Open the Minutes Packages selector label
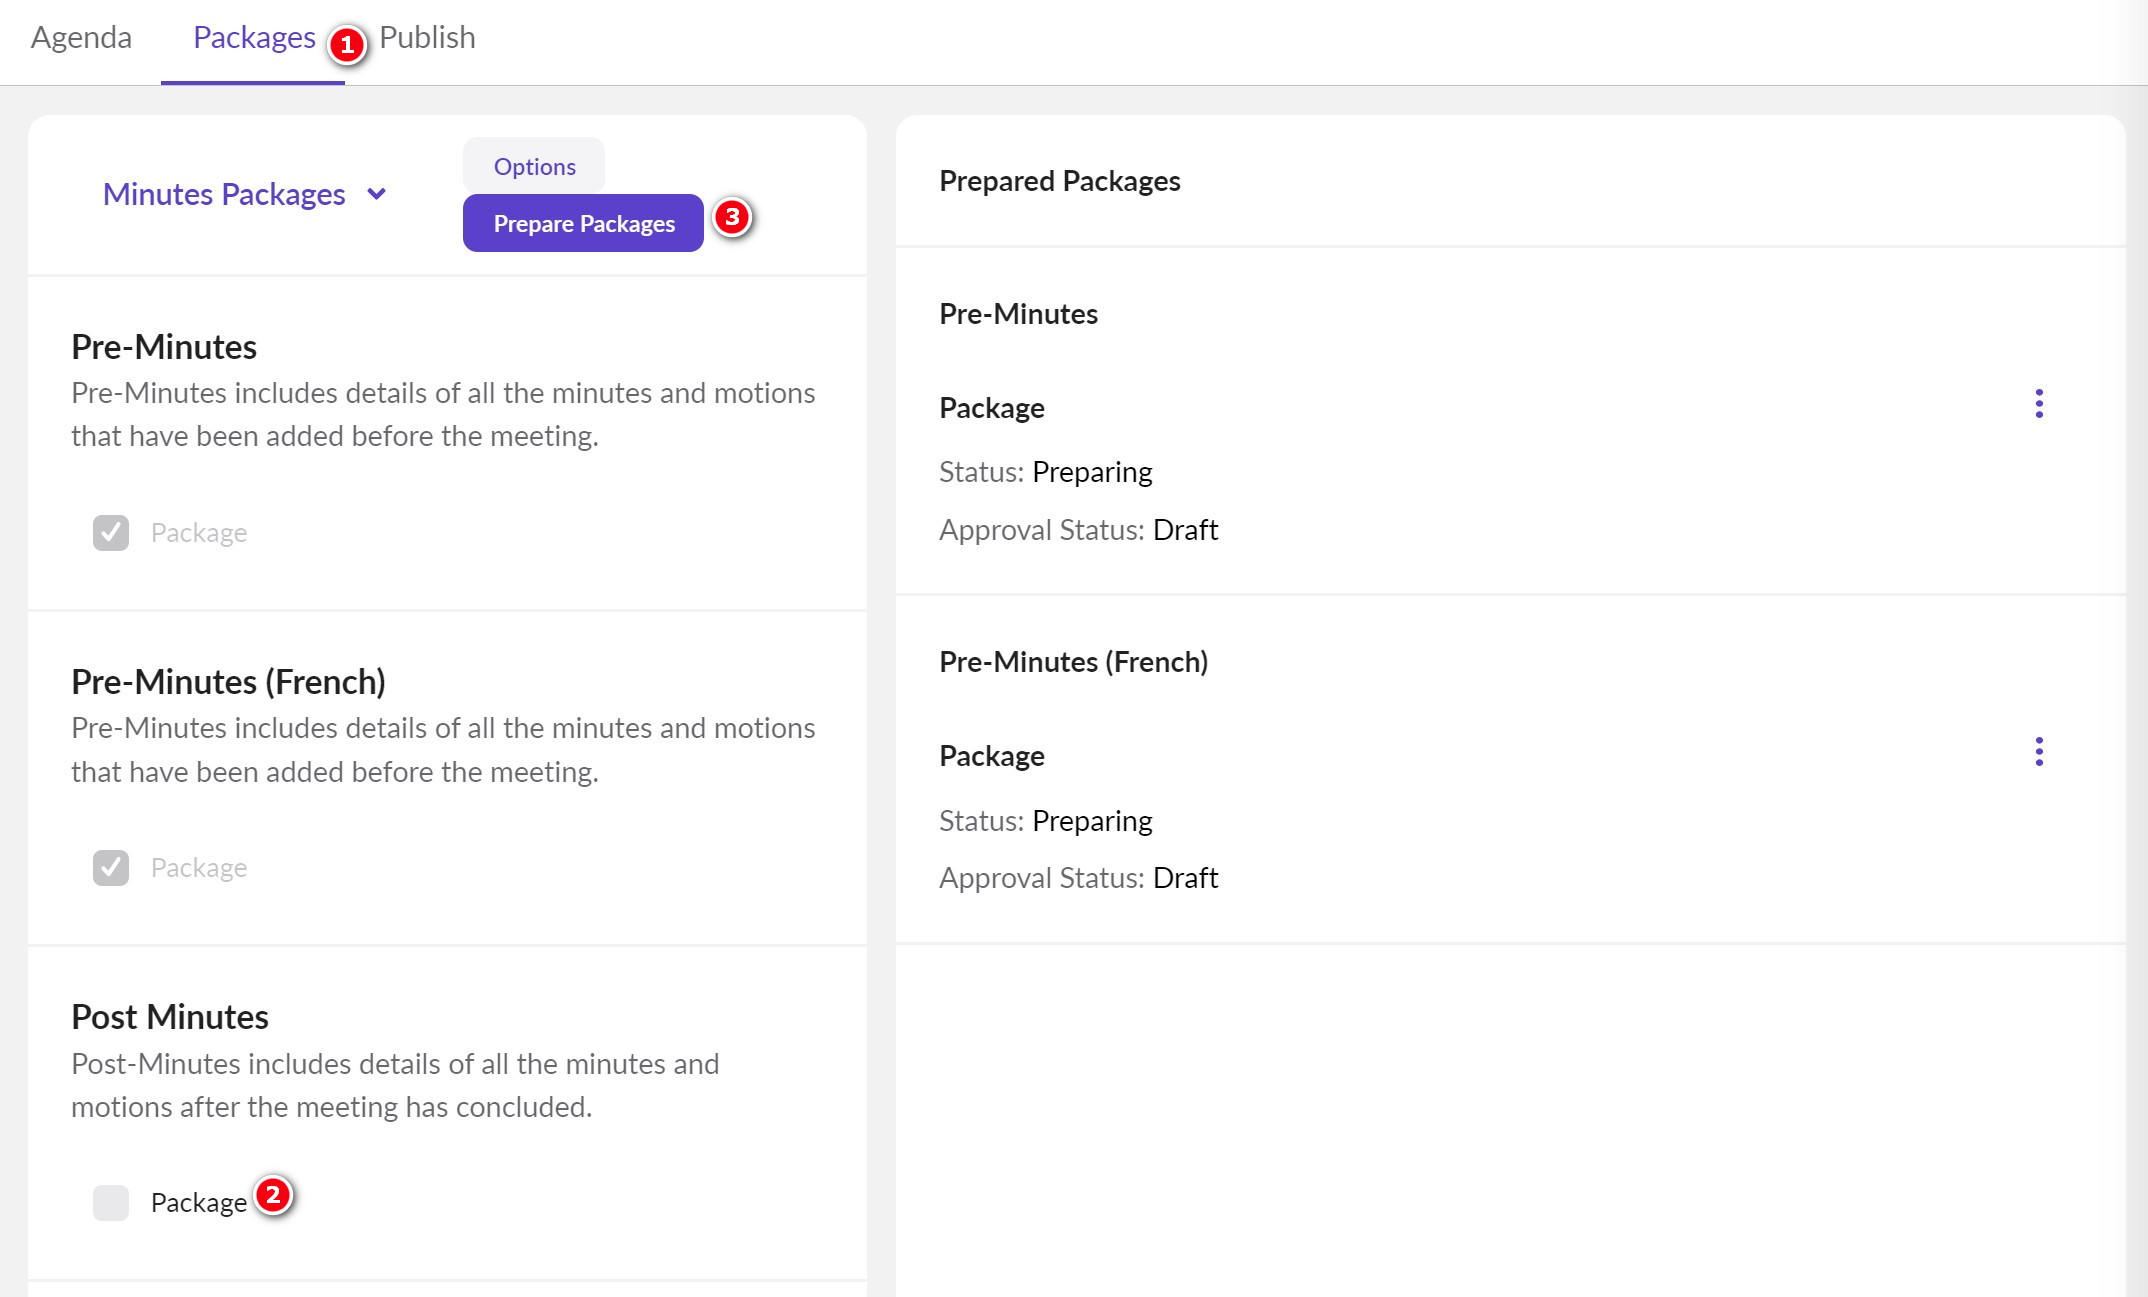This screenshot has width=2148, height=1297. 224,194
